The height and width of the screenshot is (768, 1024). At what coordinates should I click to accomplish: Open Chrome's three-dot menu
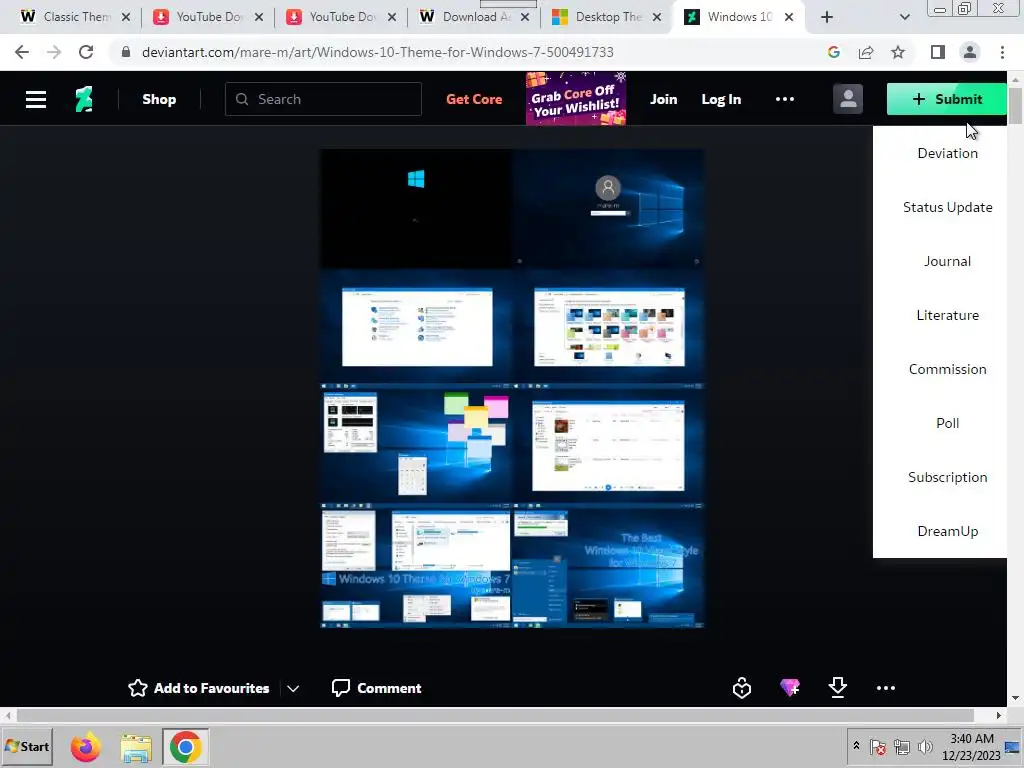1002,52
